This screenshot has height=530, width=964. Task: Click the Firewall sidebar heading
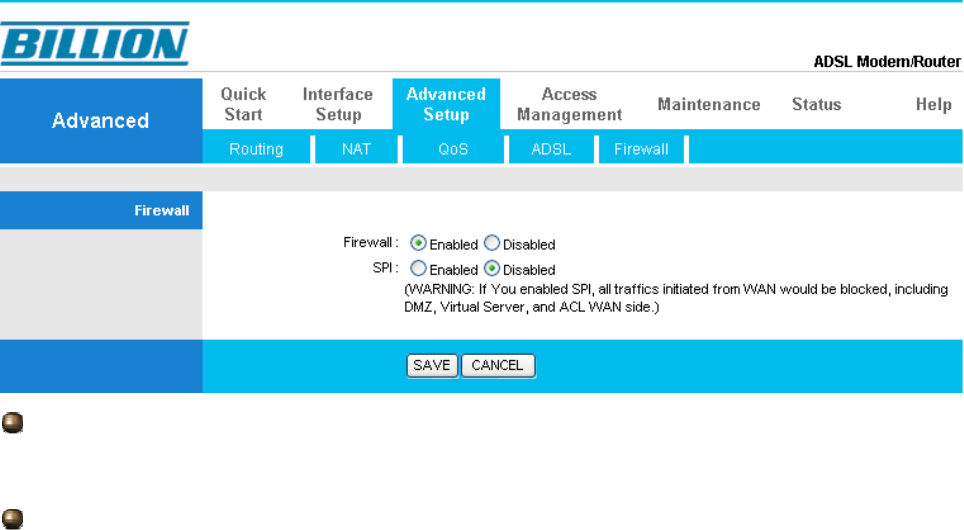(162, 210)
